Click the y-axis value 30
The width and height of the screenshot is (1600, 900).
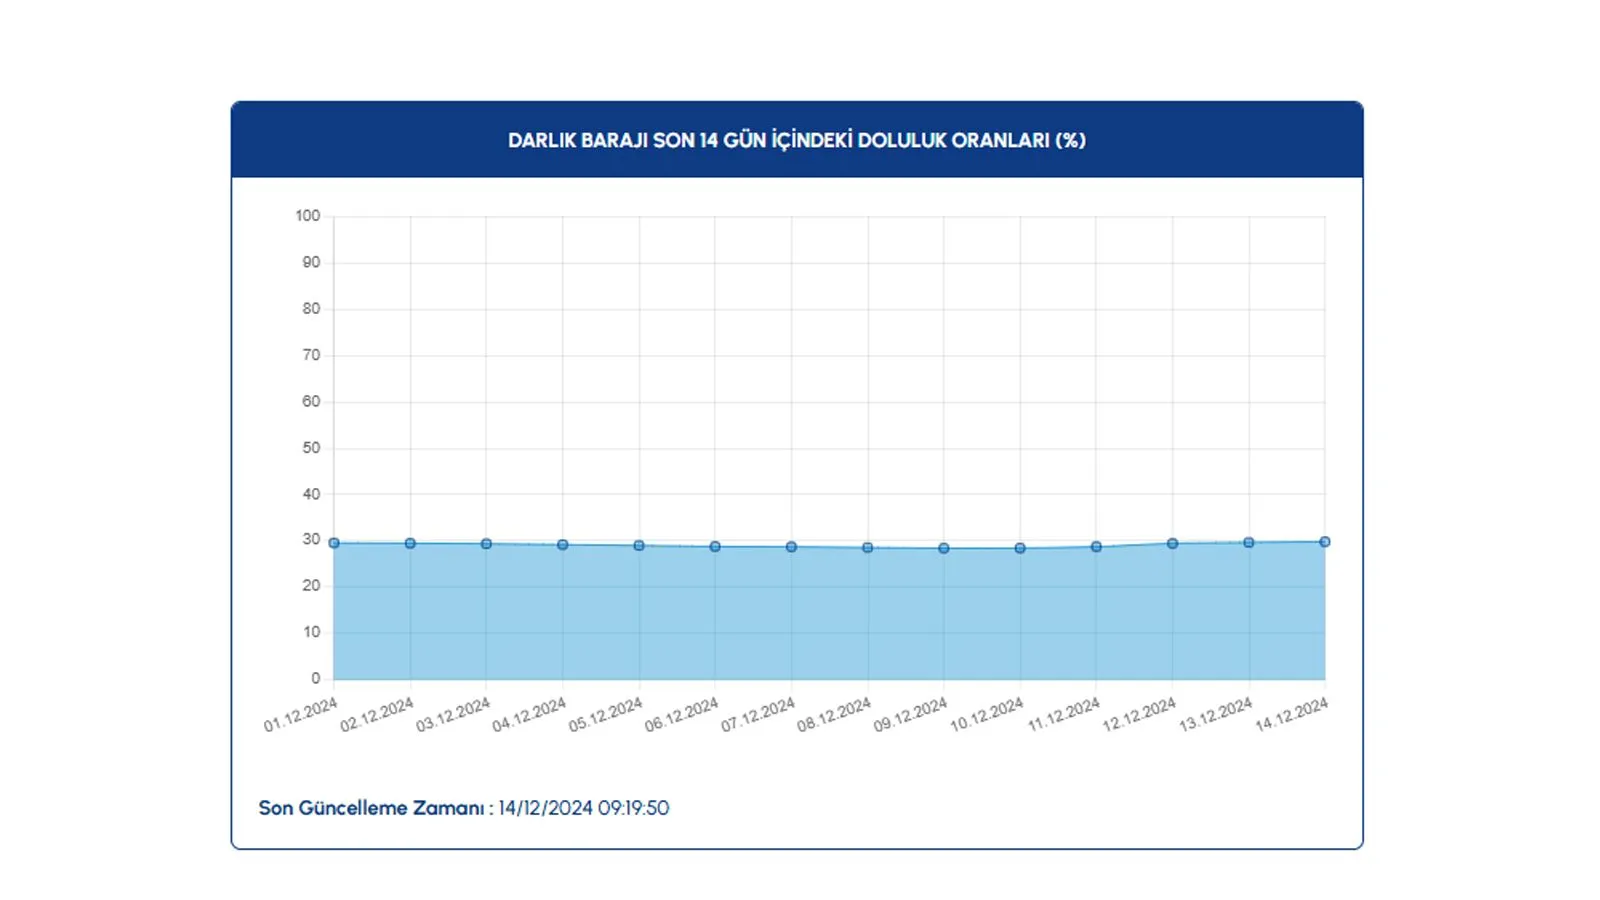[x=312, y=539]
